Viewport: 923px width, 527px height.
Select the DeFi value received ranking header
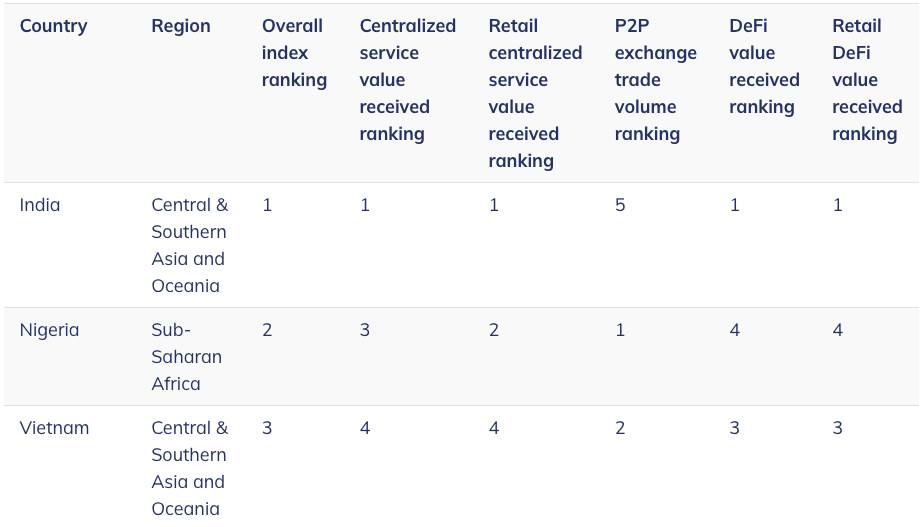click(764, 66)
